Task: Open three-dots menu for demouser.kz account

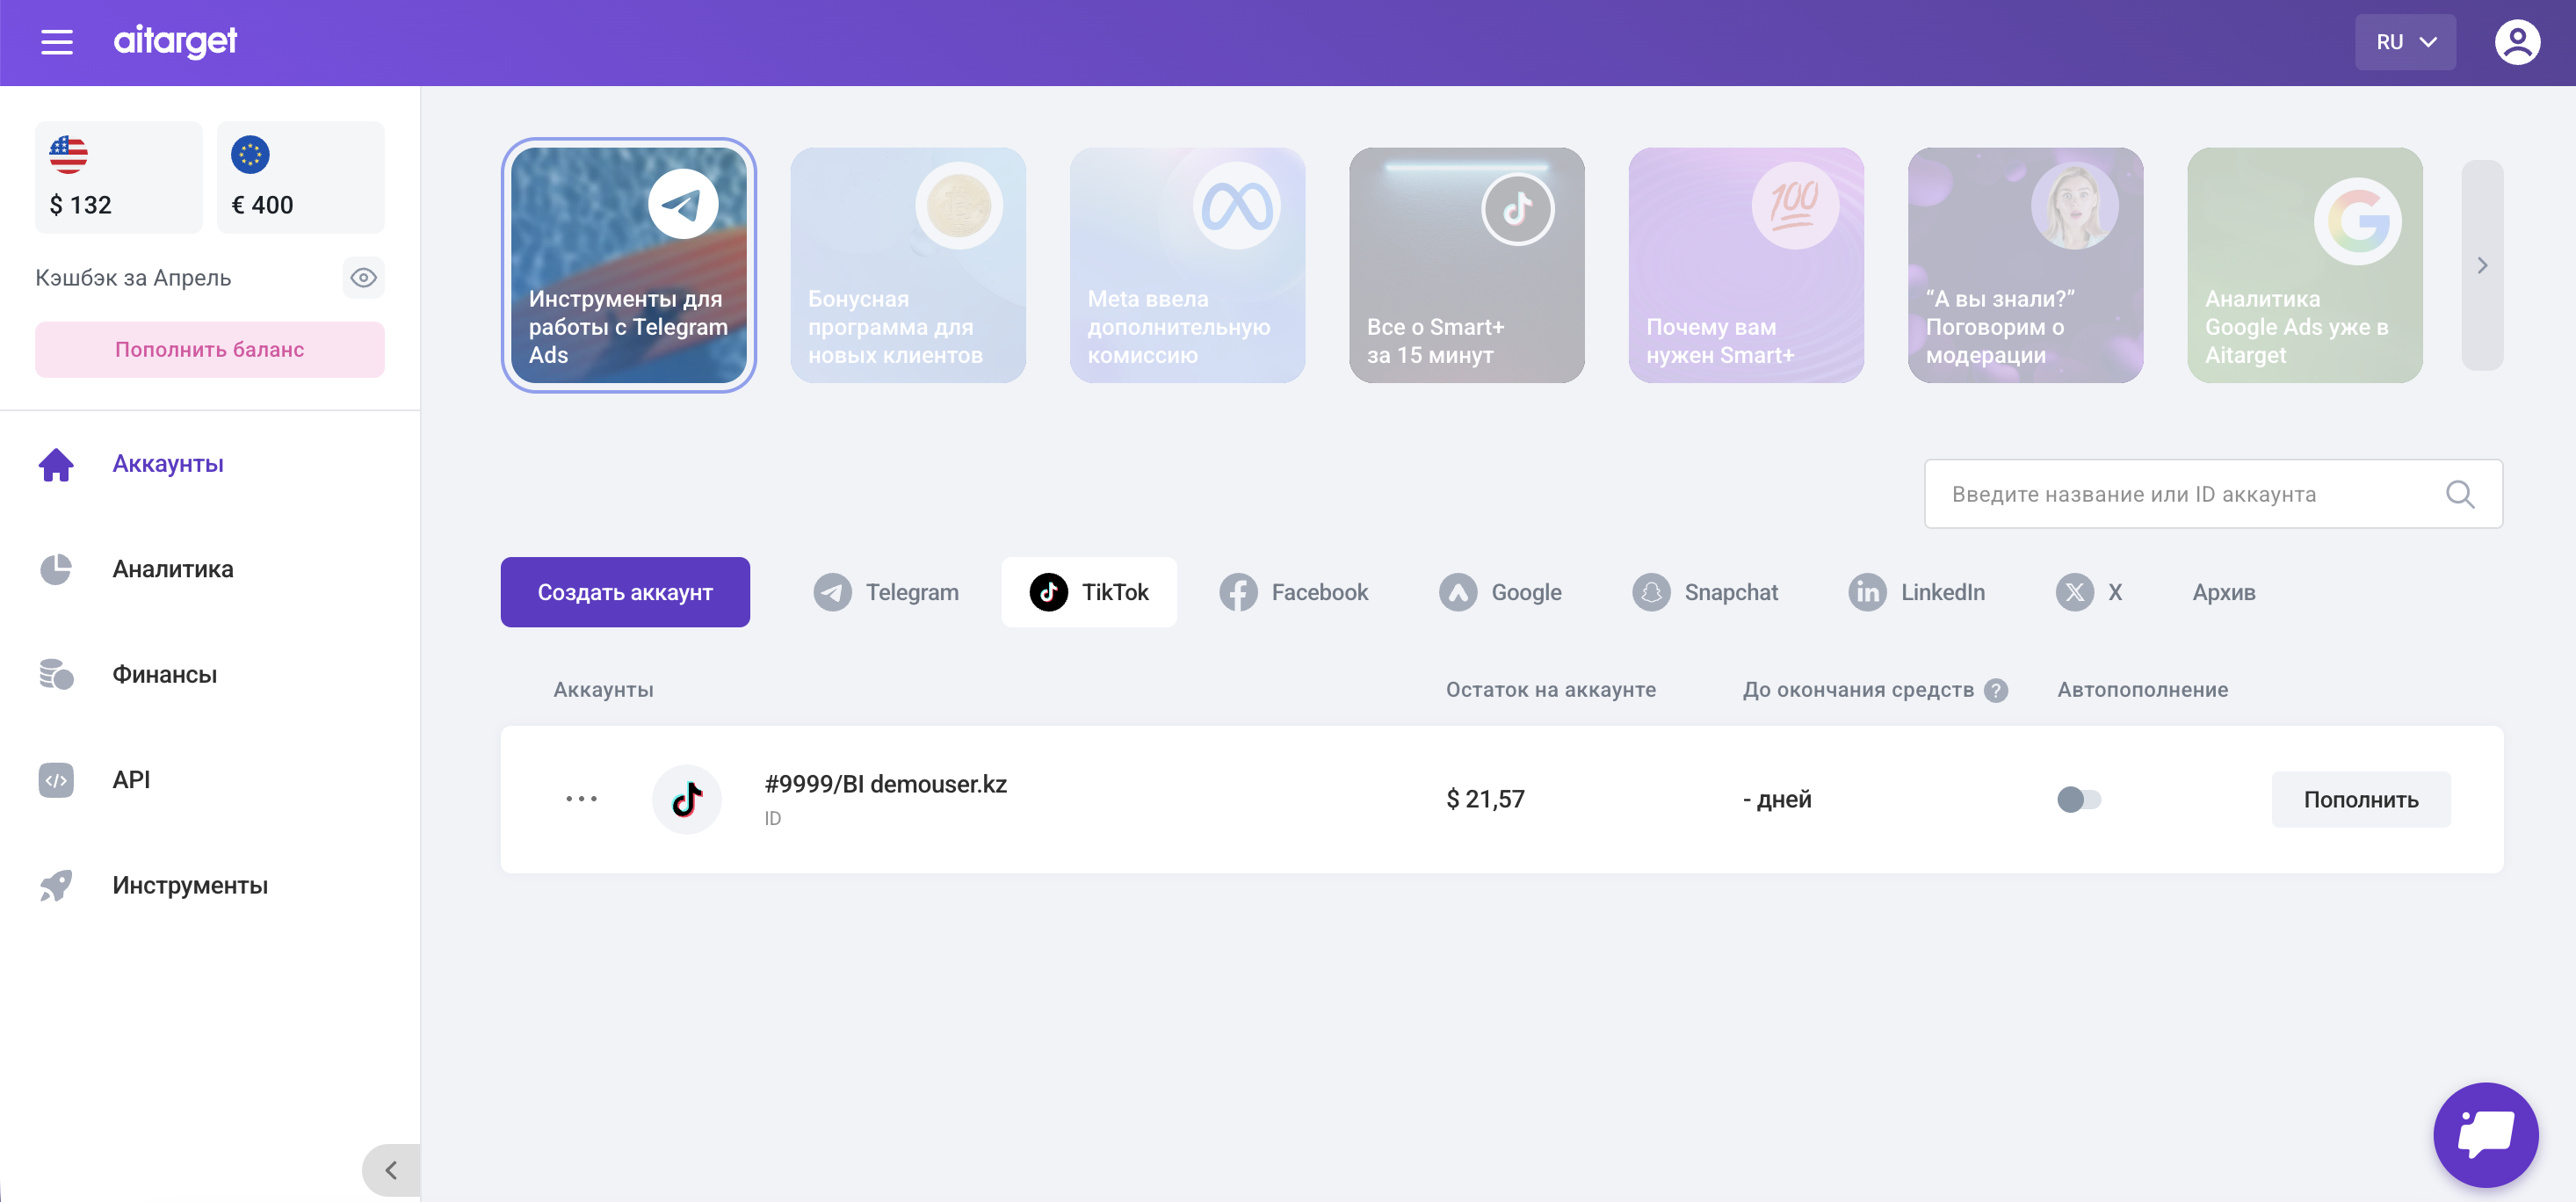Action: [x=581, y=799]
